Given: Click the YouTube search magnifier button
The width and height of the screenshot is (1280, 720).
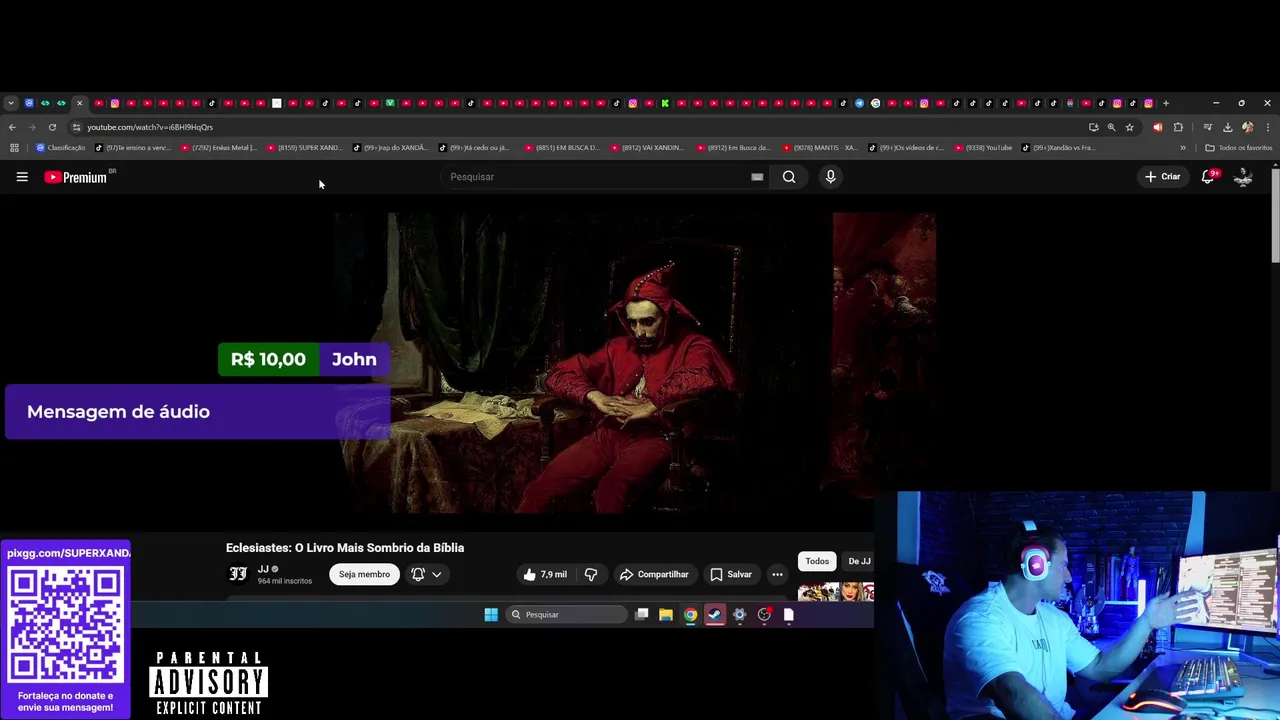Looking at the screenshot, I should 789,177.
